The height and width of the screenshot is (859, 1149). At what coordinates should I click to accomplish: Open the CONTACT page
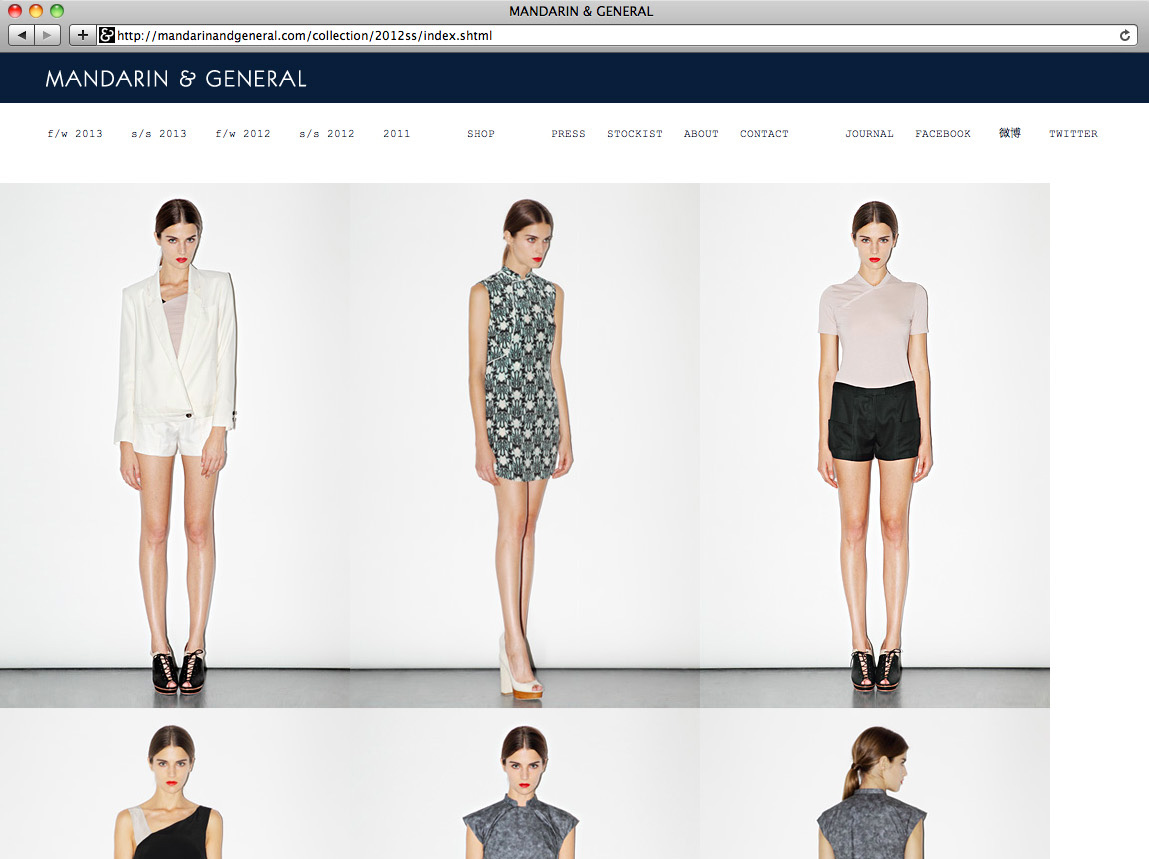click(764, 133)
